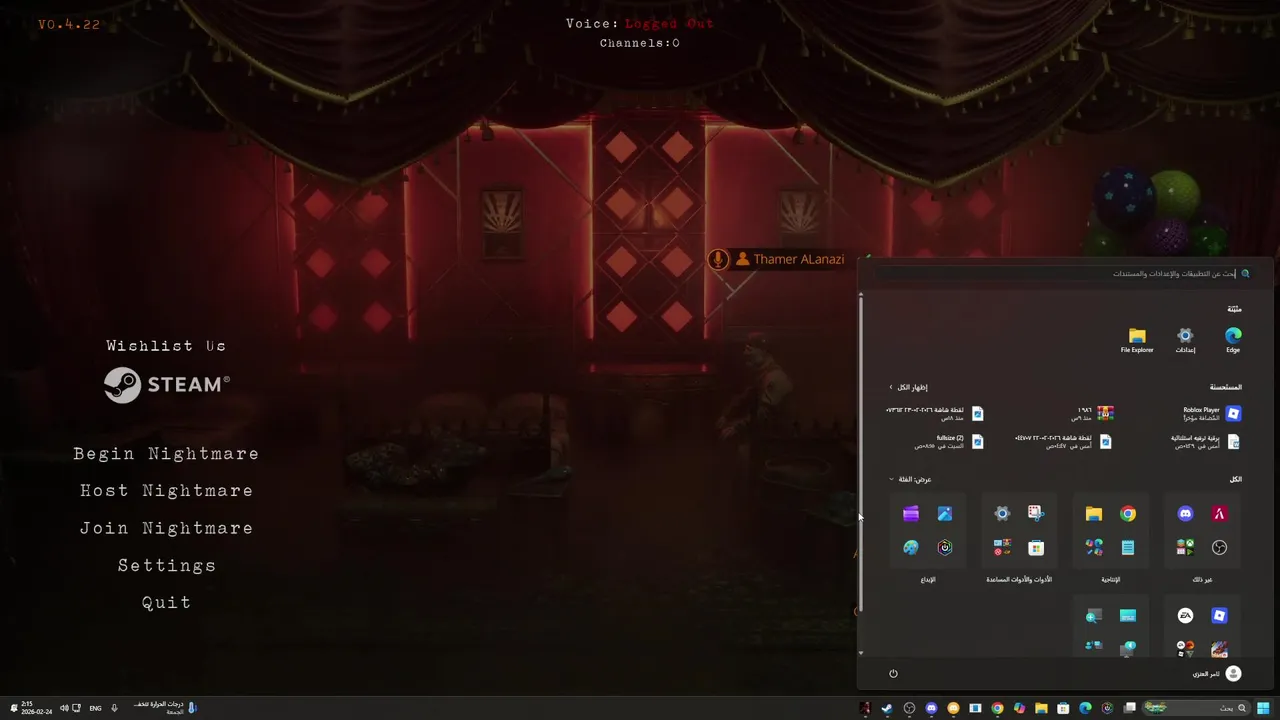The width and height of the screenshot is (1280, 720).
Task: Open Google Chrome icon in productivity folder
Action: coord(1128,514)
